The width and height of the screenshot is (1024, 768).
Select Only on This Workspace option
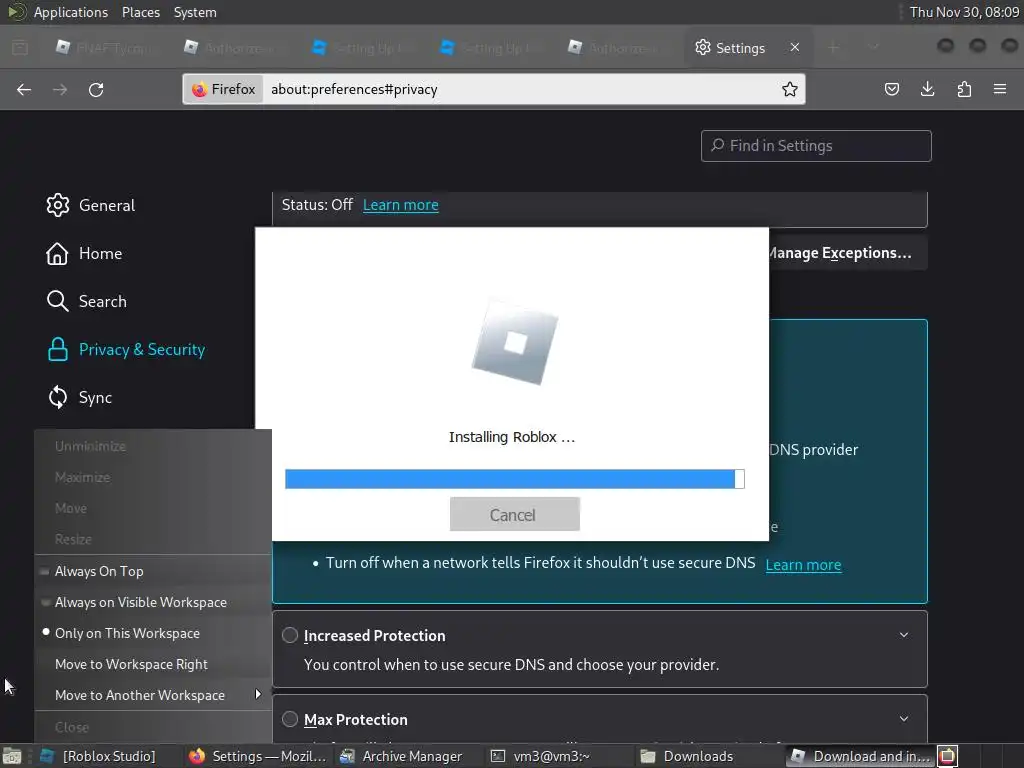(153, 633)
